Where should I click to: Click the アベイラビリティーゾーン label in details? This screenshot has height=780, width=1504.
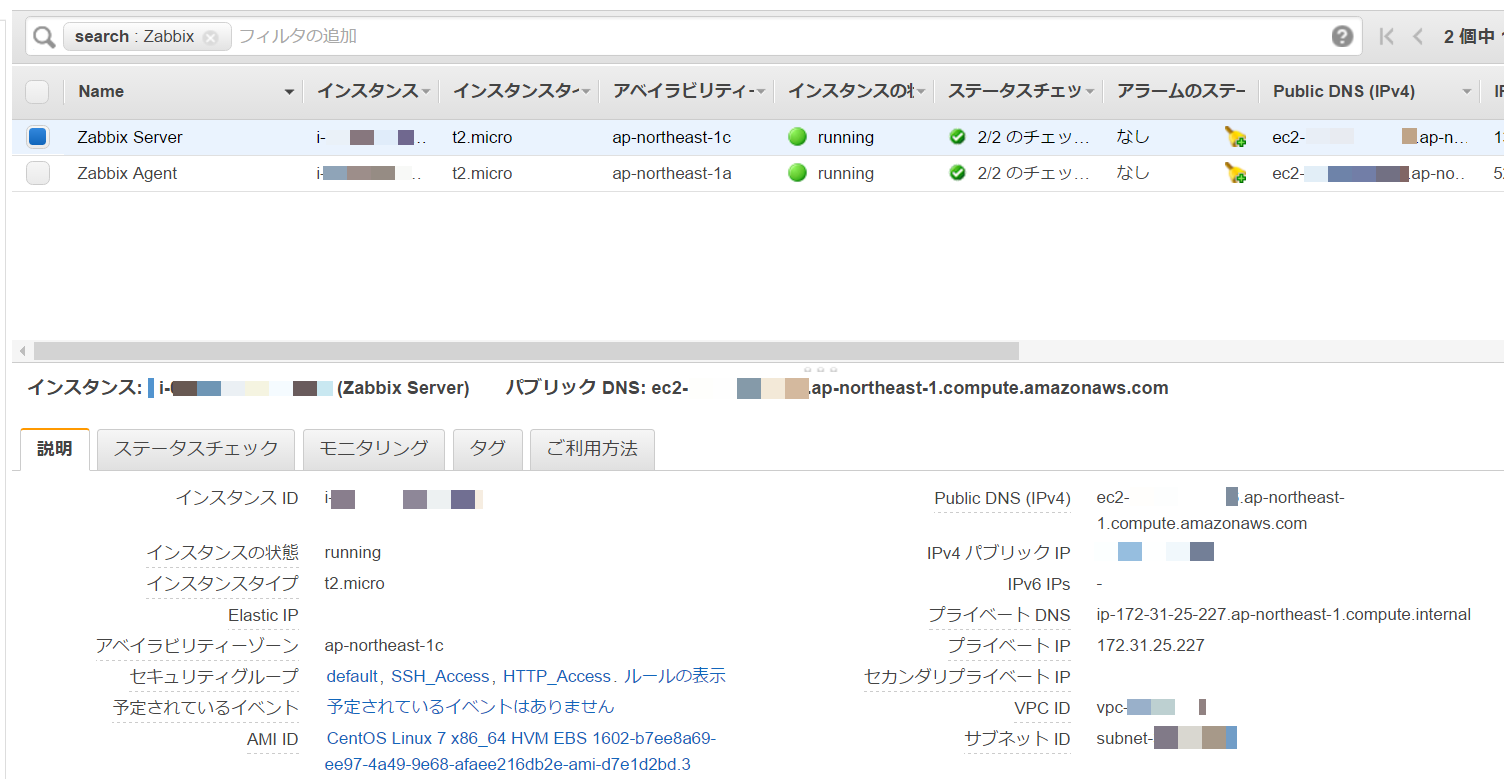tap(197, 646)
